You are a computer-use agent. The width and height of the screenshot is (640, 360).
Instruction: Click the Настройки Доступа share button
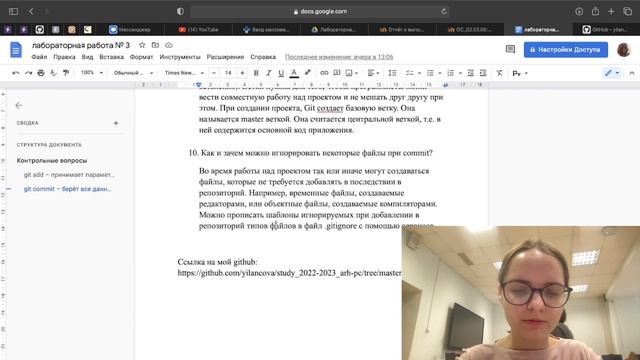point(566,50)
